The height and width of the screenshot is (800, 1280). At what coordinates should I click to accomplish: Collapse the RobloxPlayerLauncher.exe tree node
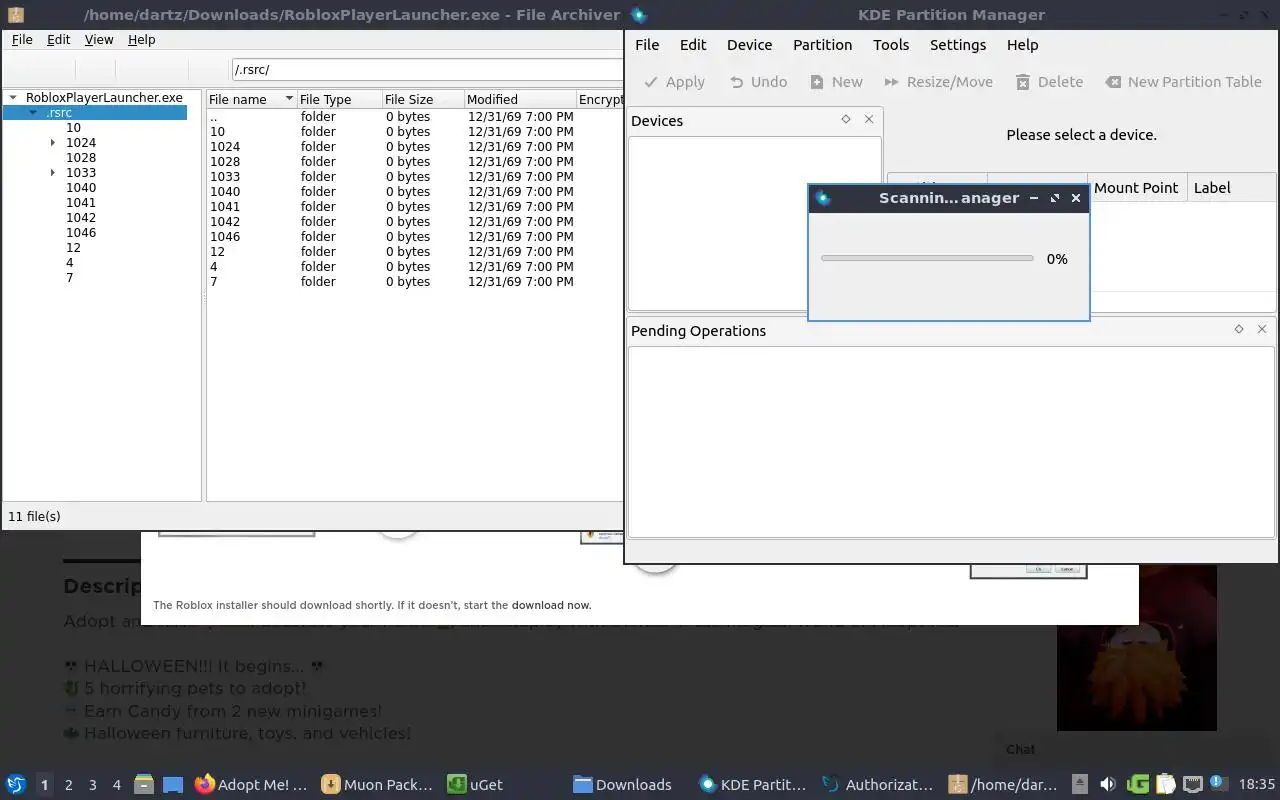(x=13, y=98)
